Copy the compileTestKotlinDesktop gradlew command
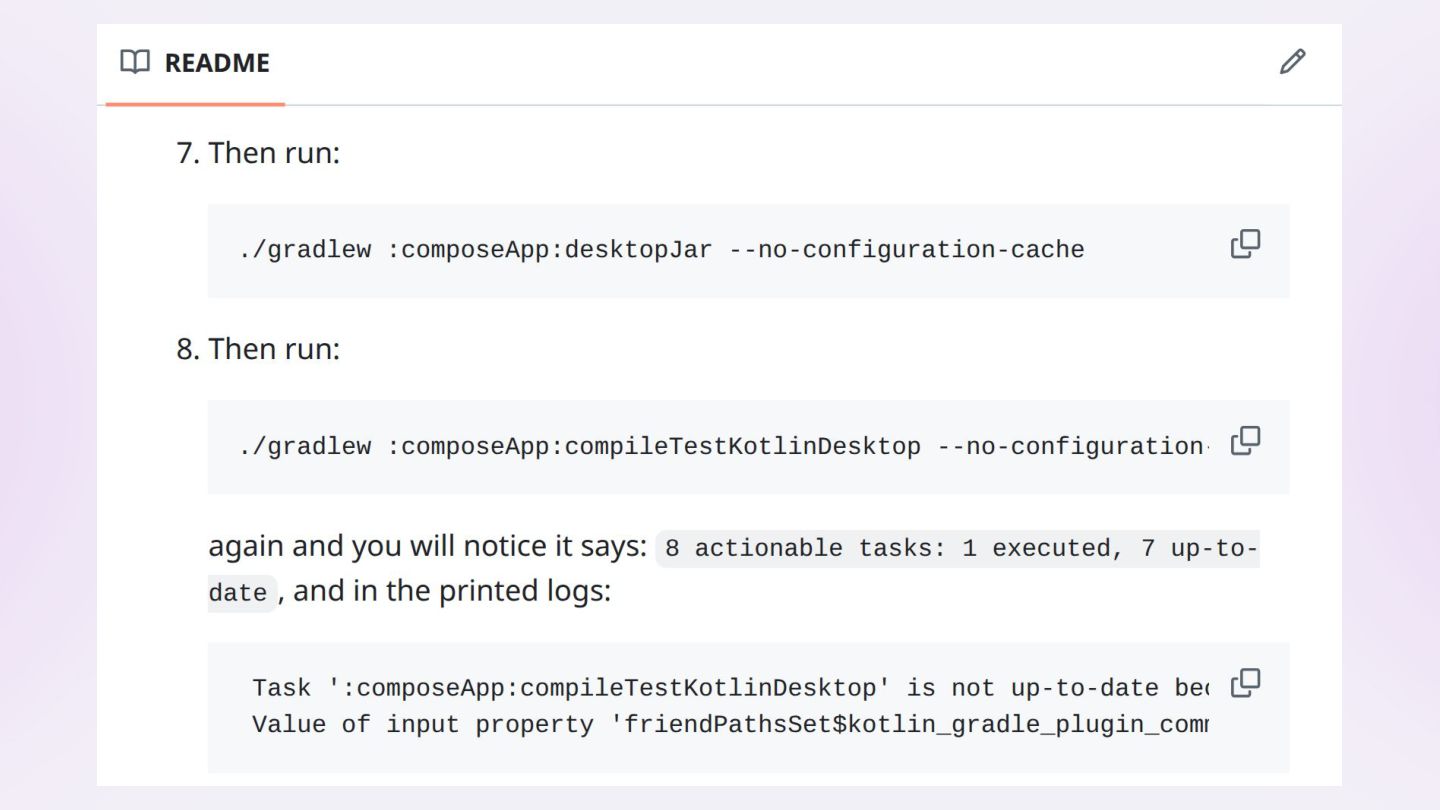The width and height of the screenshot is (1440, 810). click(1245, 440)
